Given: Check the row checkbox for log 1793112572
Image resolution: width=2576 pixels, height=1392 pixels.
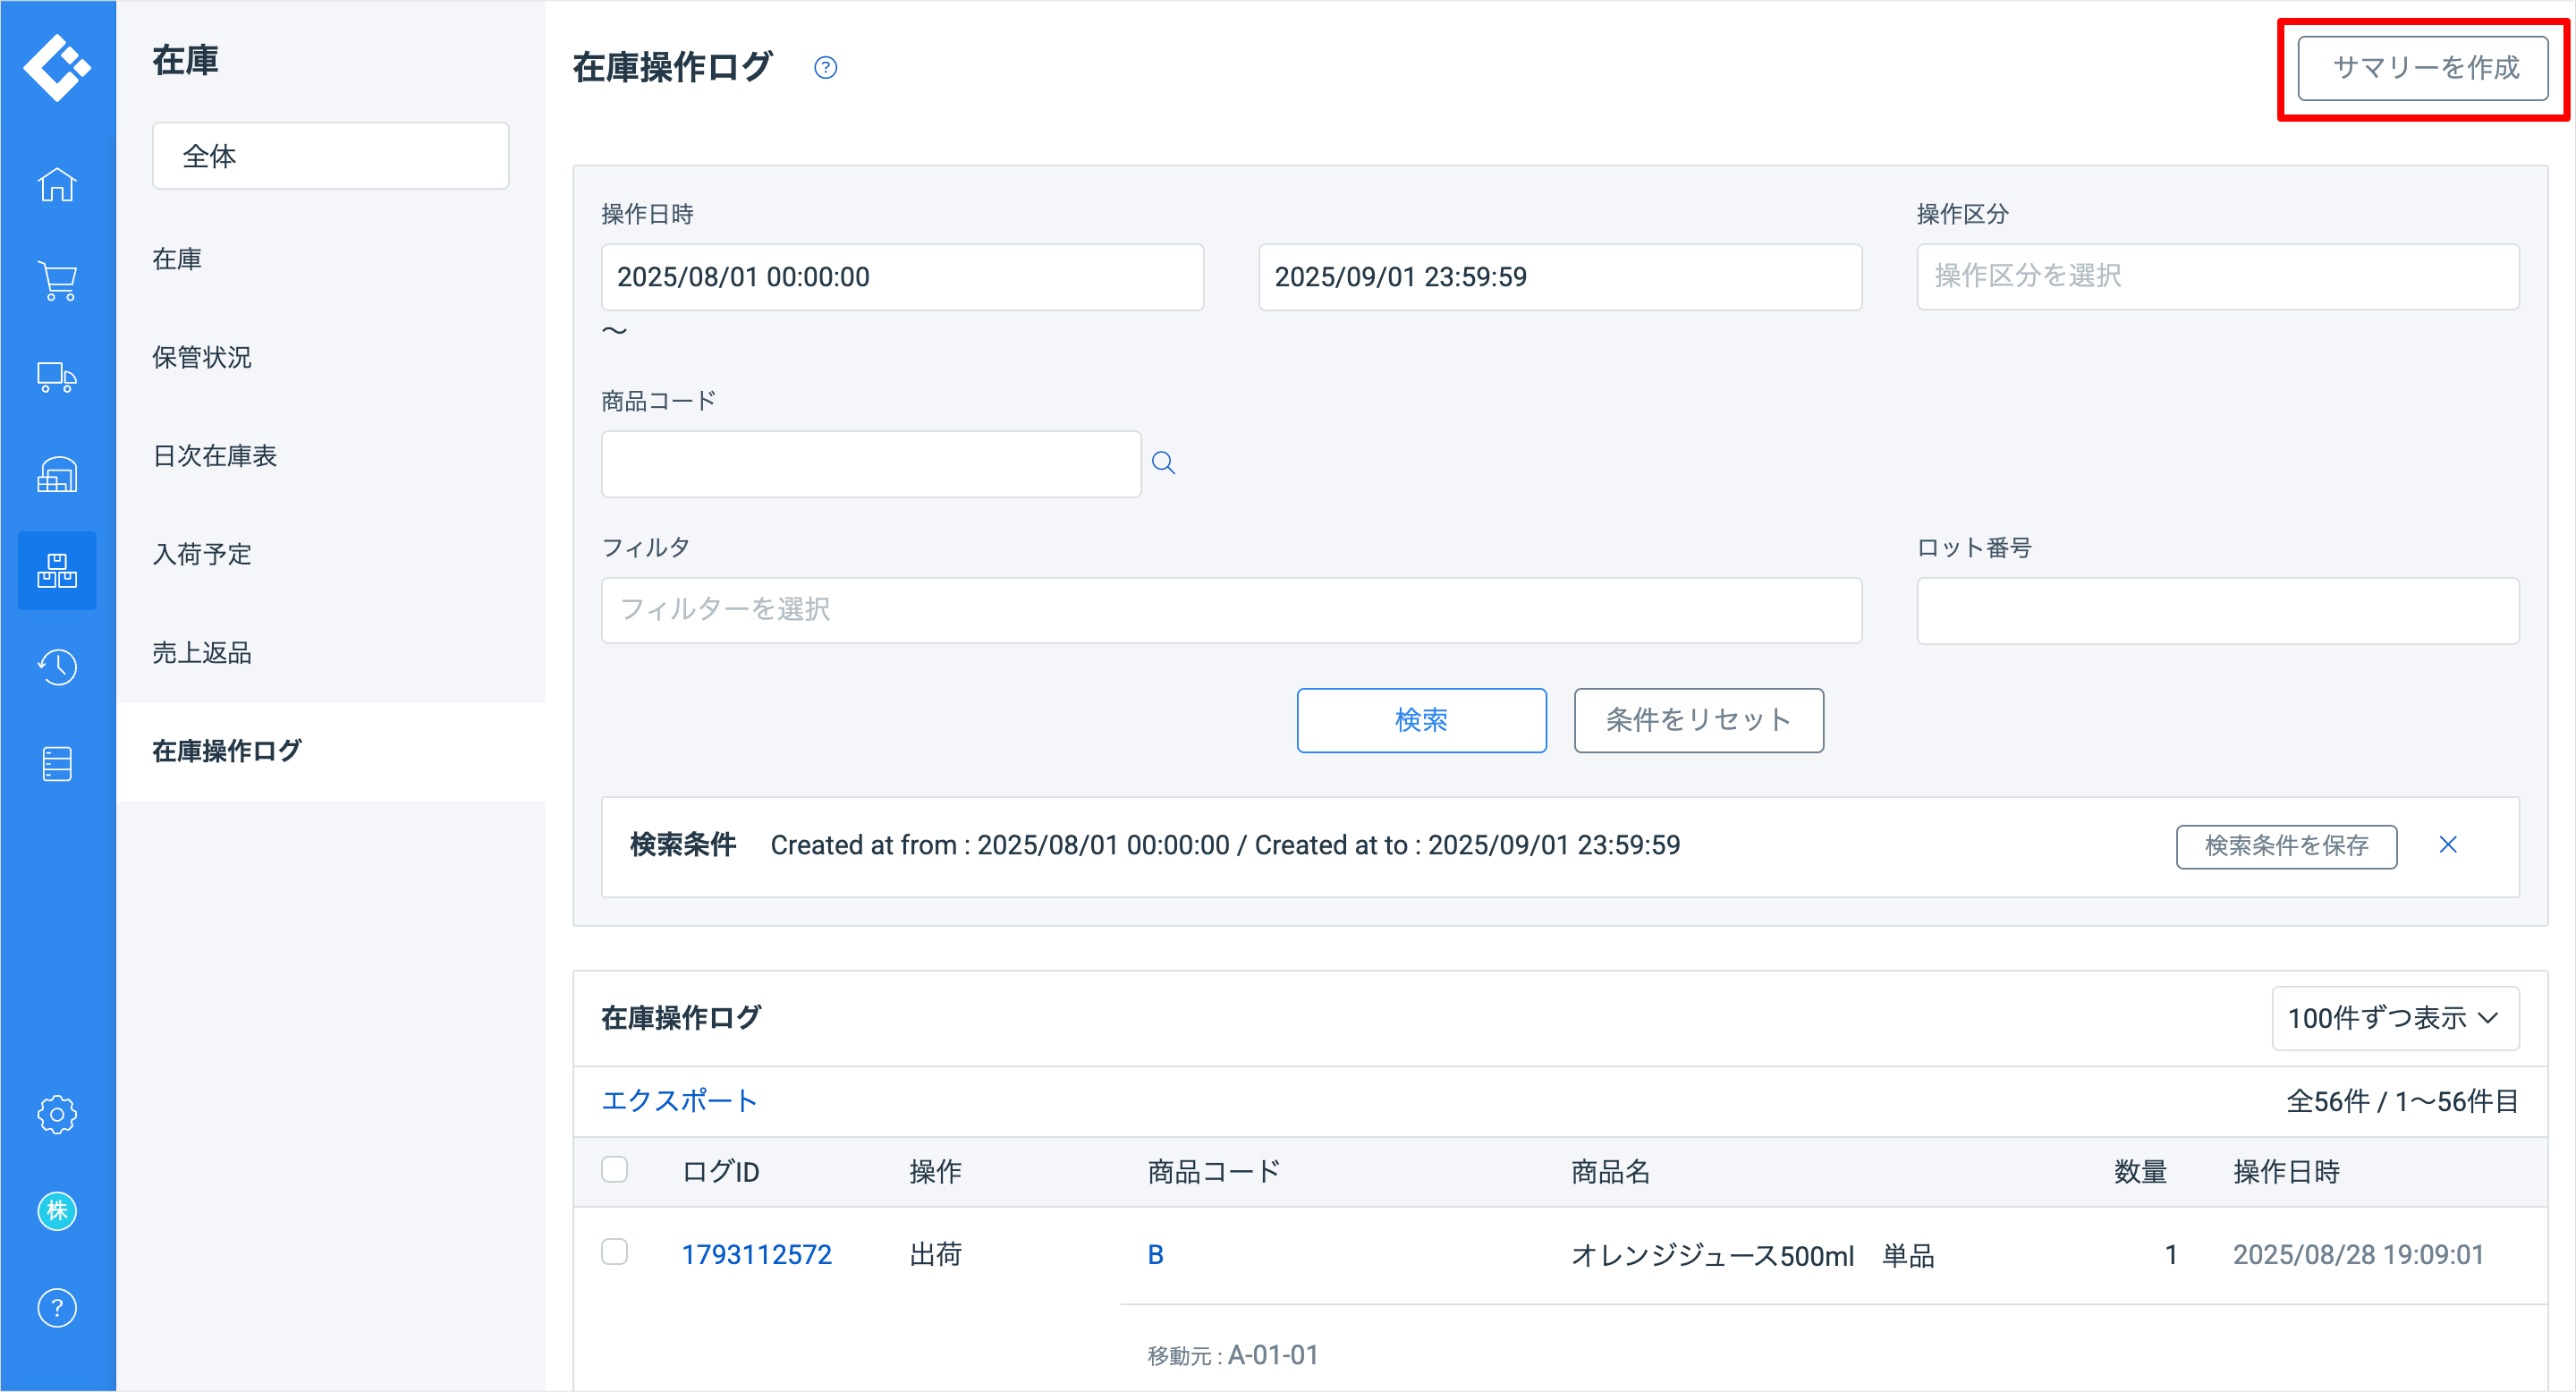Looking at the screenshot, I should click(614, 1252).
